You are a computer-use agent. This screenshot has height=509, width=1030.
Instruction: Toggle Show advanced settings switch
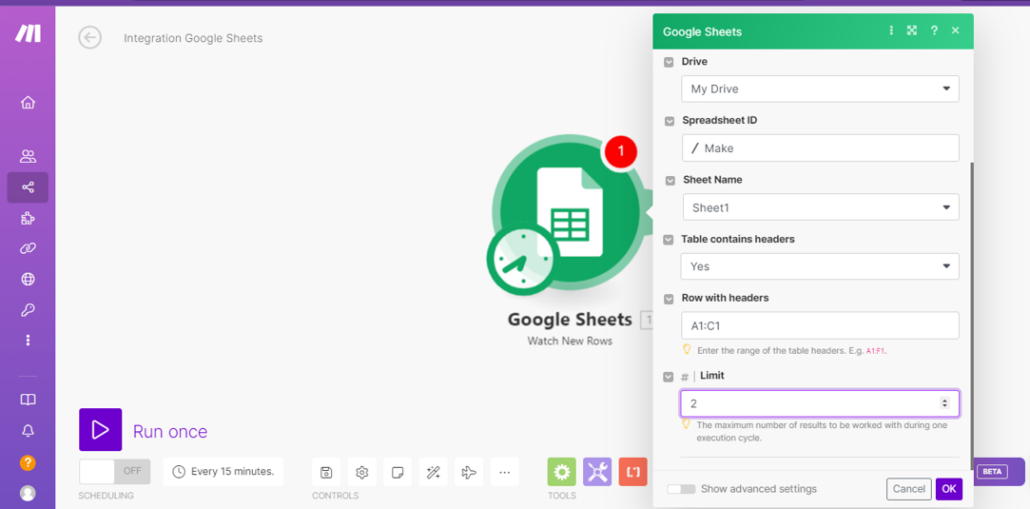[x=681, y=489]
